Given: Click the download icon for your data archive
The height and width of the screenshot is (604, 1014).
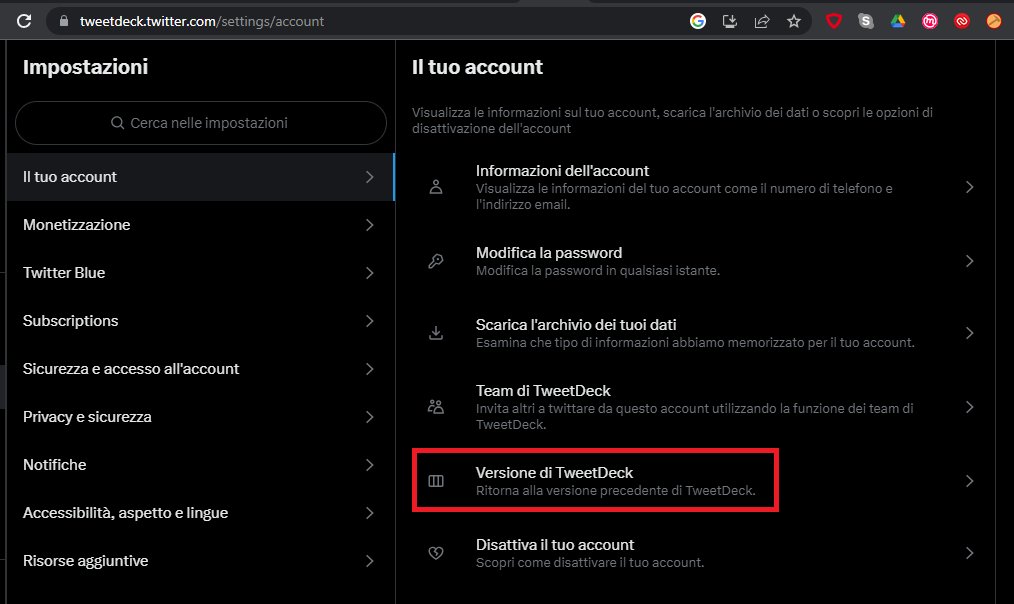Looking at the screenshot, I should click(435, 332).
